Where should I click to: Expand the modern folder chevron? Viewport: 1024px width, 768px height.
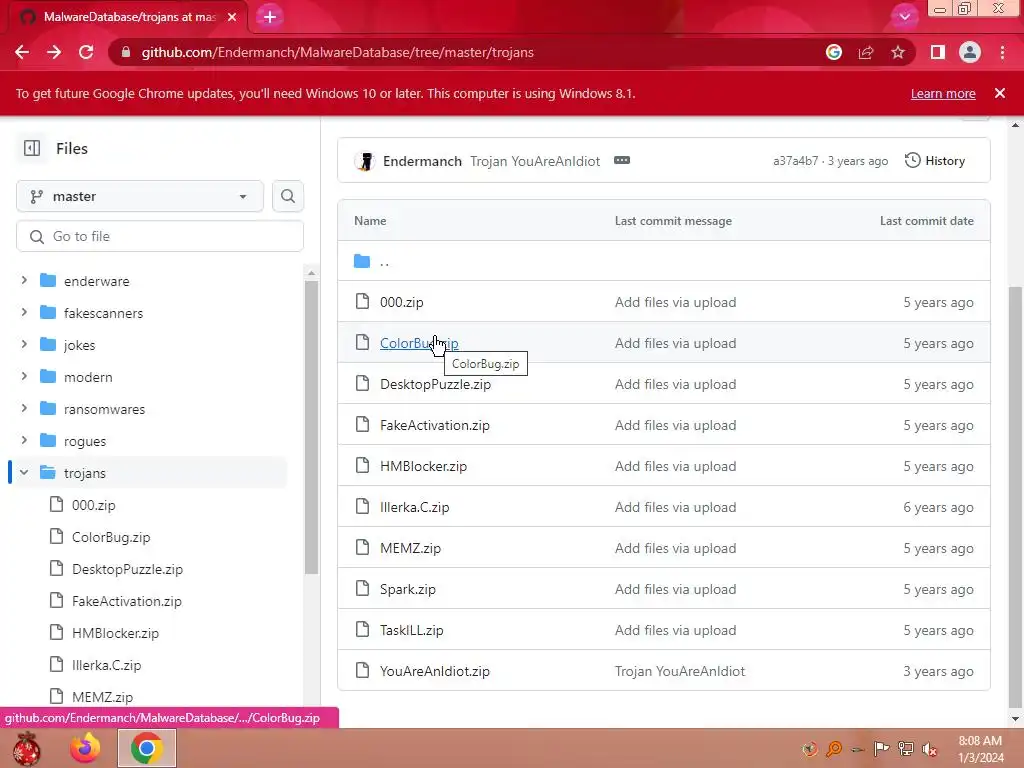(24, 376)
